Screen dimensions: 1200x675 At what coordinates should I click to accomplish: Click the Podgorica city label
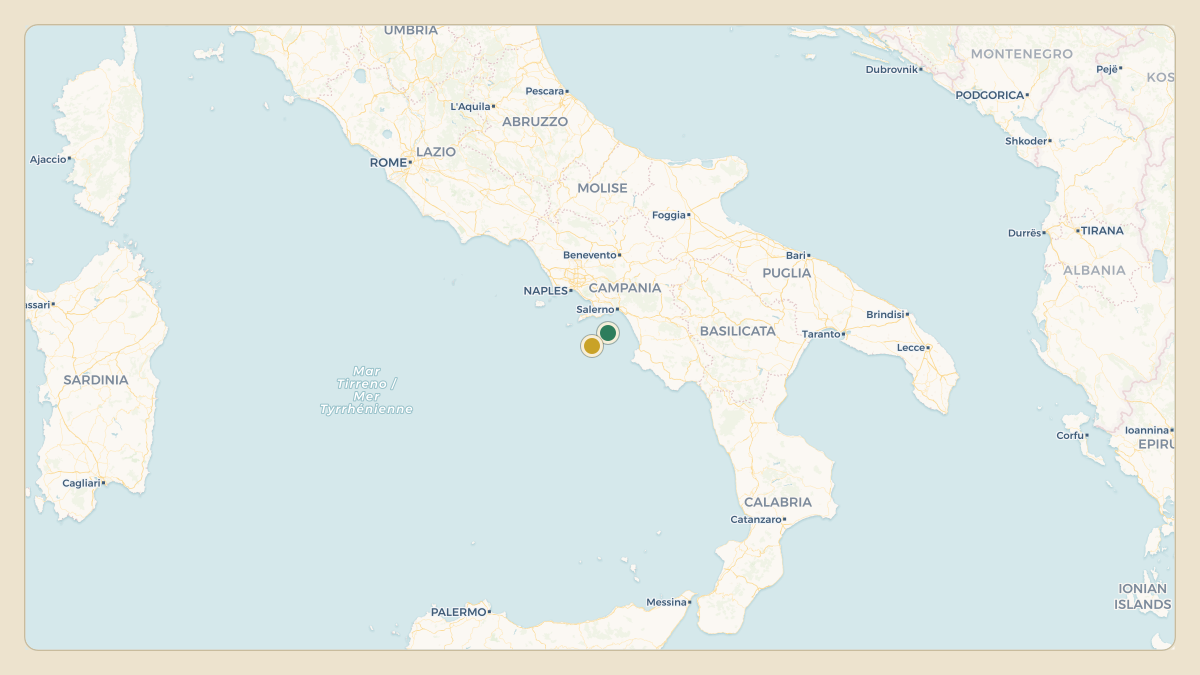click(990, 95)
